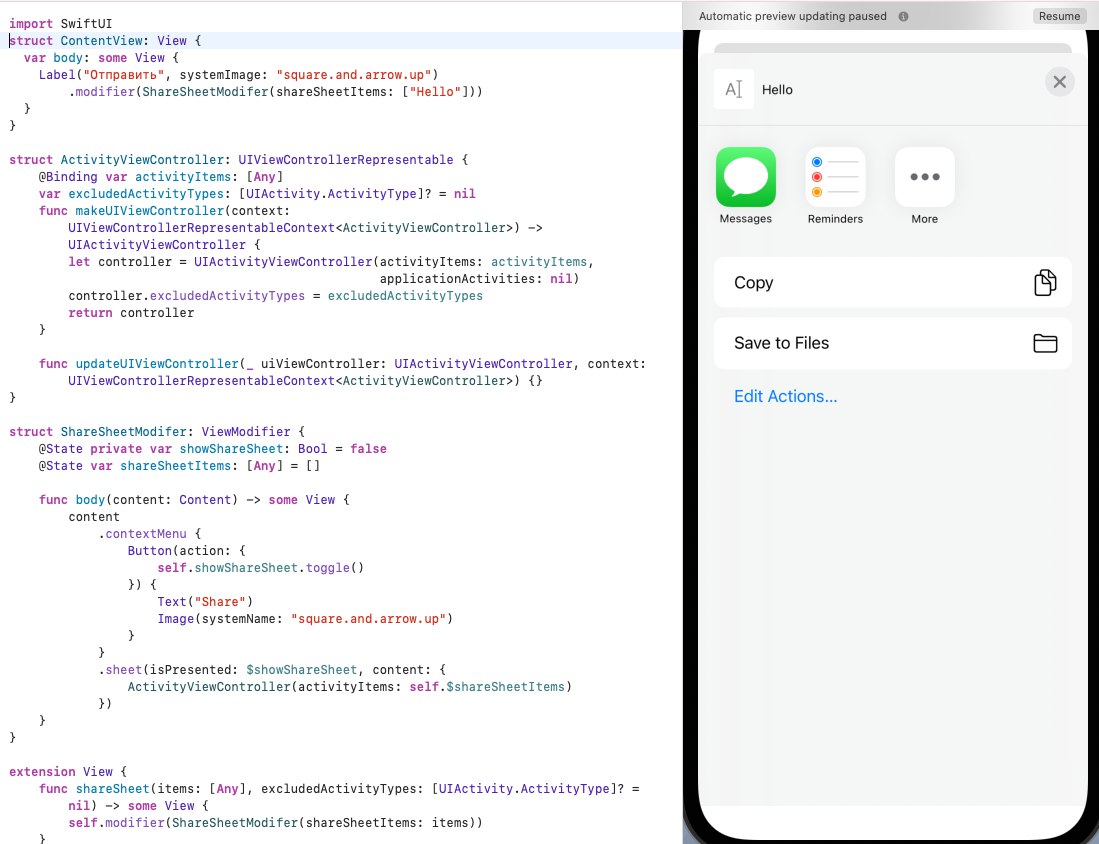Click "struct ShareSheetModifer: ViewModifier" line
Viewport: 1099px width, 844px height.
click(x=157, y=432)
